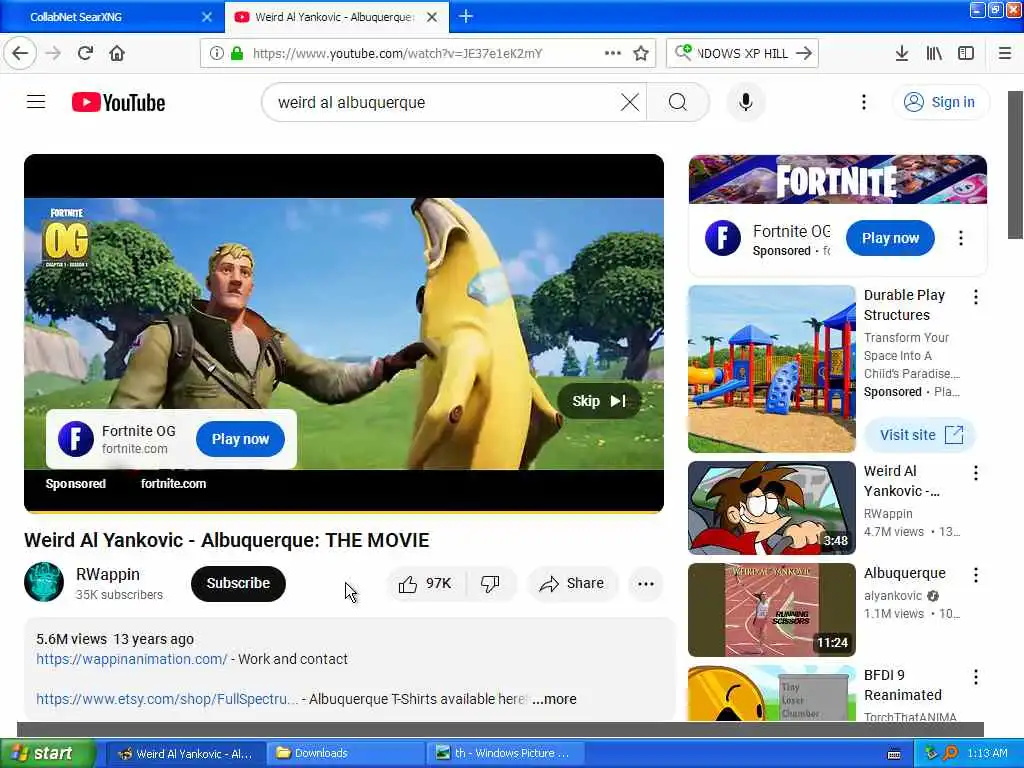Open options for BFDI 9 Reanimated

976,677
